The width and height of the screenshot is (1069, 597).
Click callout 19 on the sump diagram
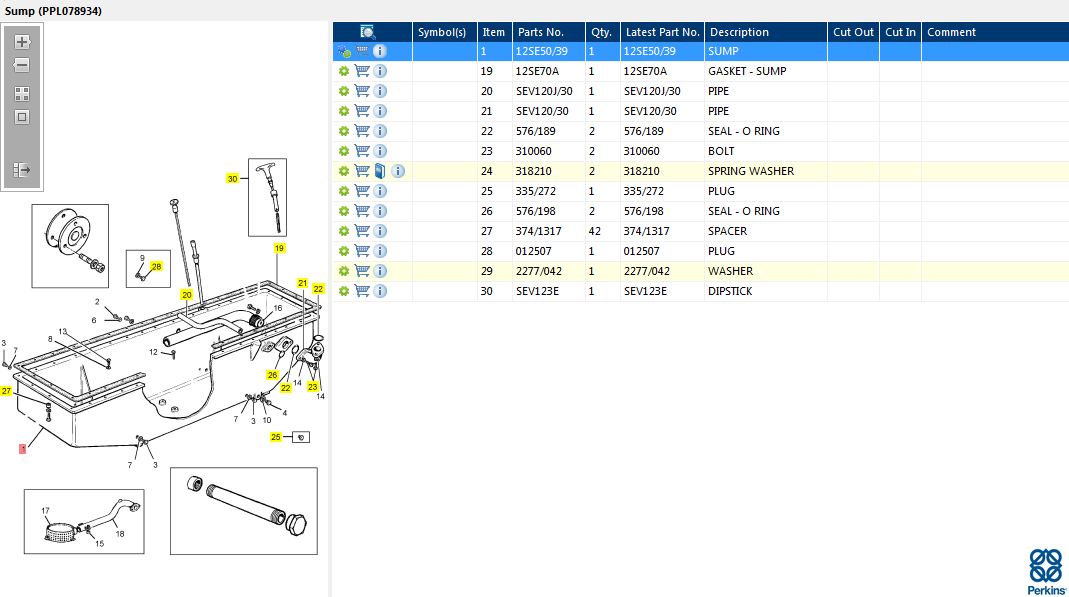coord(279,247)
